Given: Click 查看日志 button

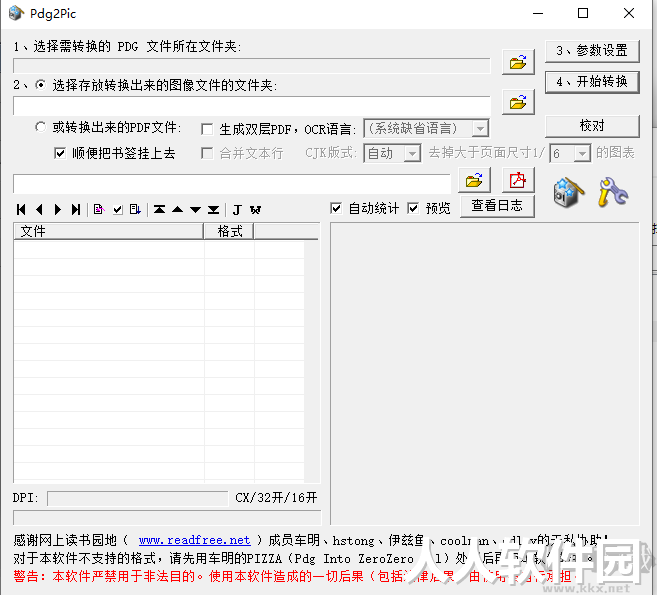Looking at the screenshot, I should click(497, 206).
